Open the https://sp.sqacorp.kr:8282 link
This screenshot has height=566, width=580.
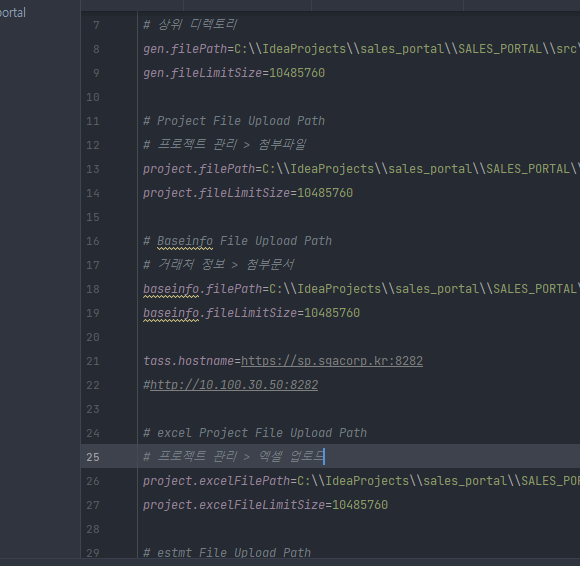pos(332,361)
